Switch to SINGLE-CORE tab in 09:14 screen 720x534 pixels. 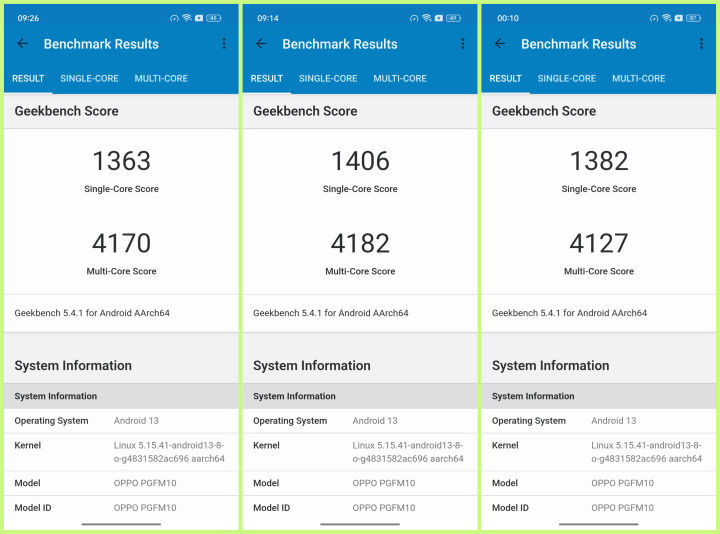coord(328,79)
